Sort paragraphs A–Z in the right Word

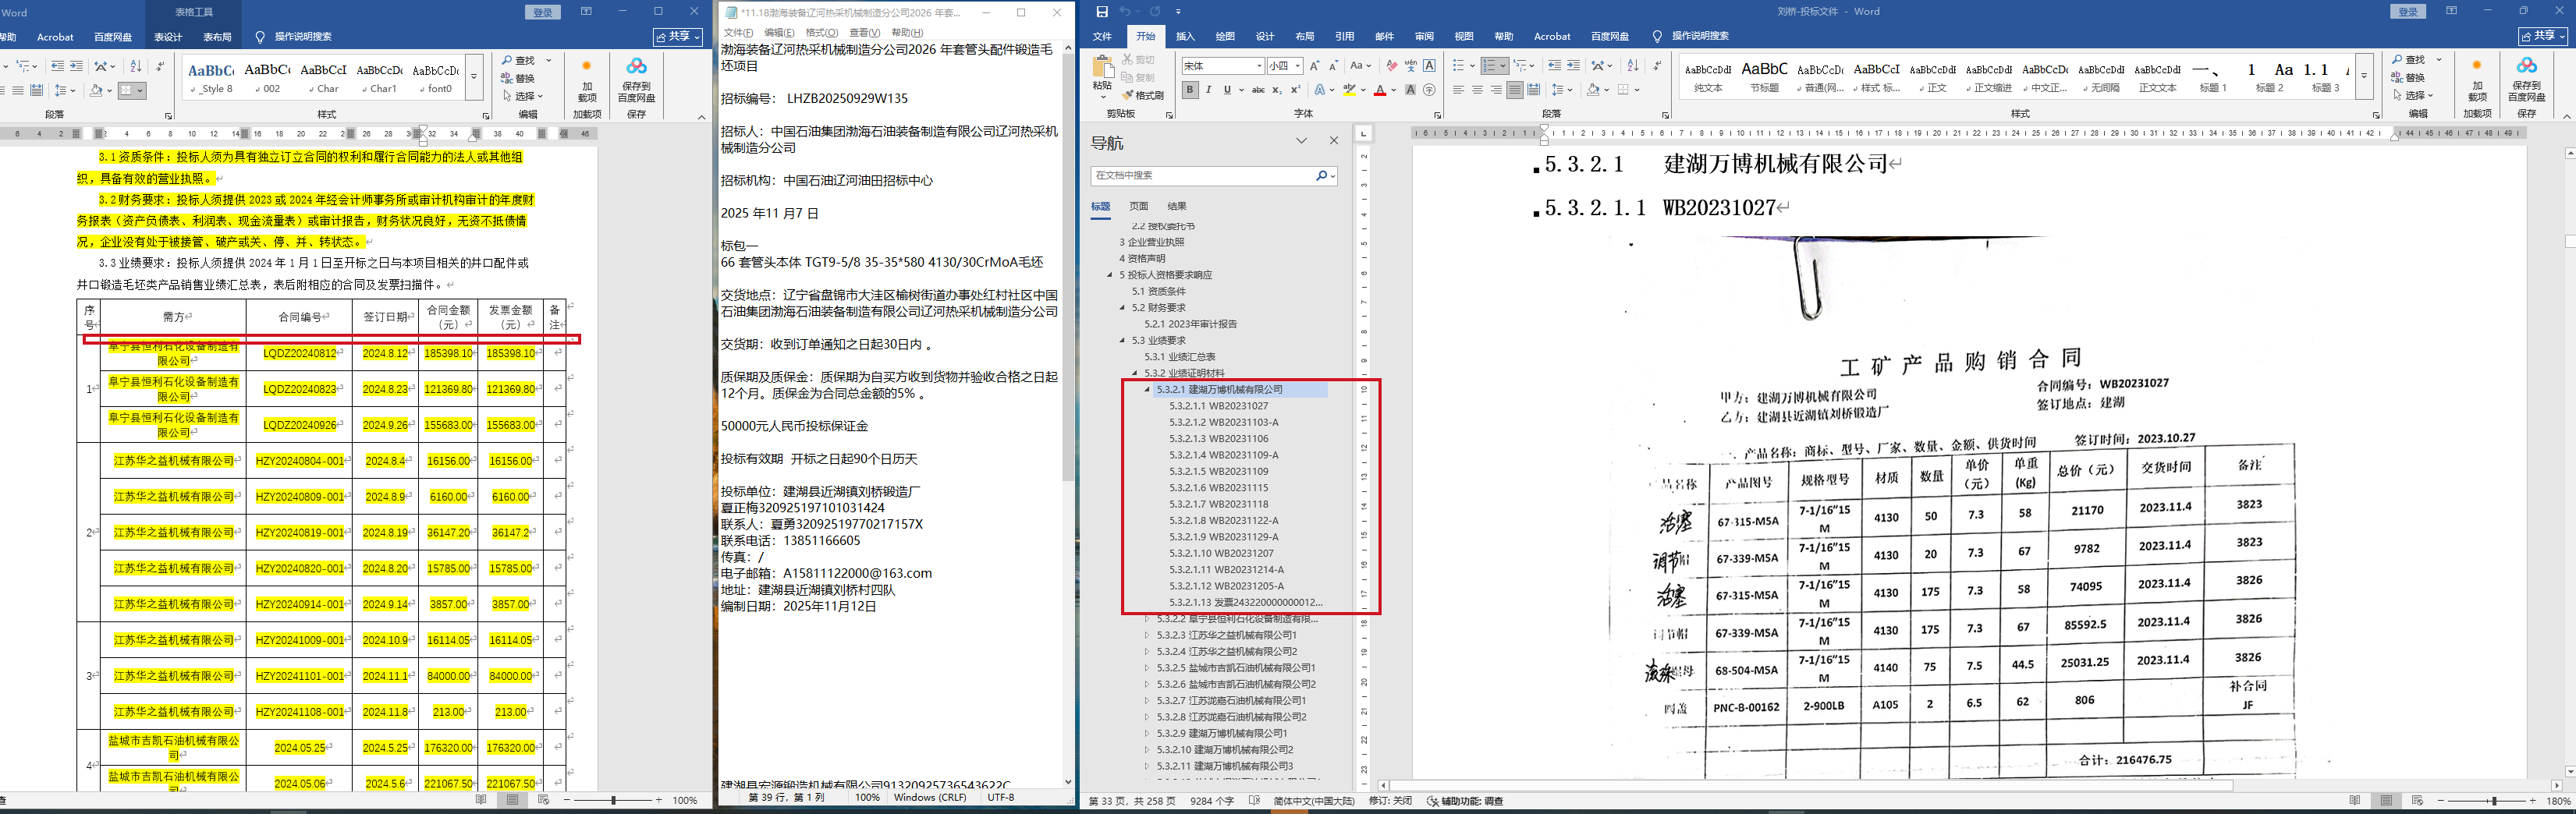1633,66
